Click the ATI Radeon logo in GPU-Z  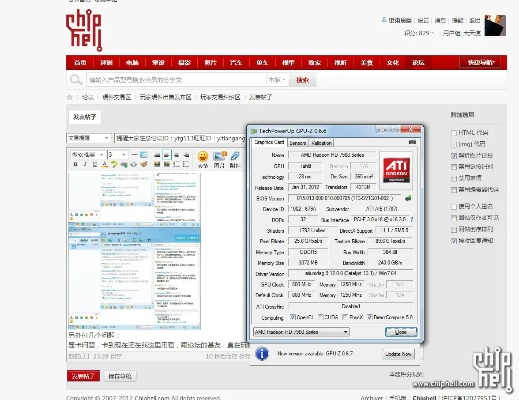(396, 170)
